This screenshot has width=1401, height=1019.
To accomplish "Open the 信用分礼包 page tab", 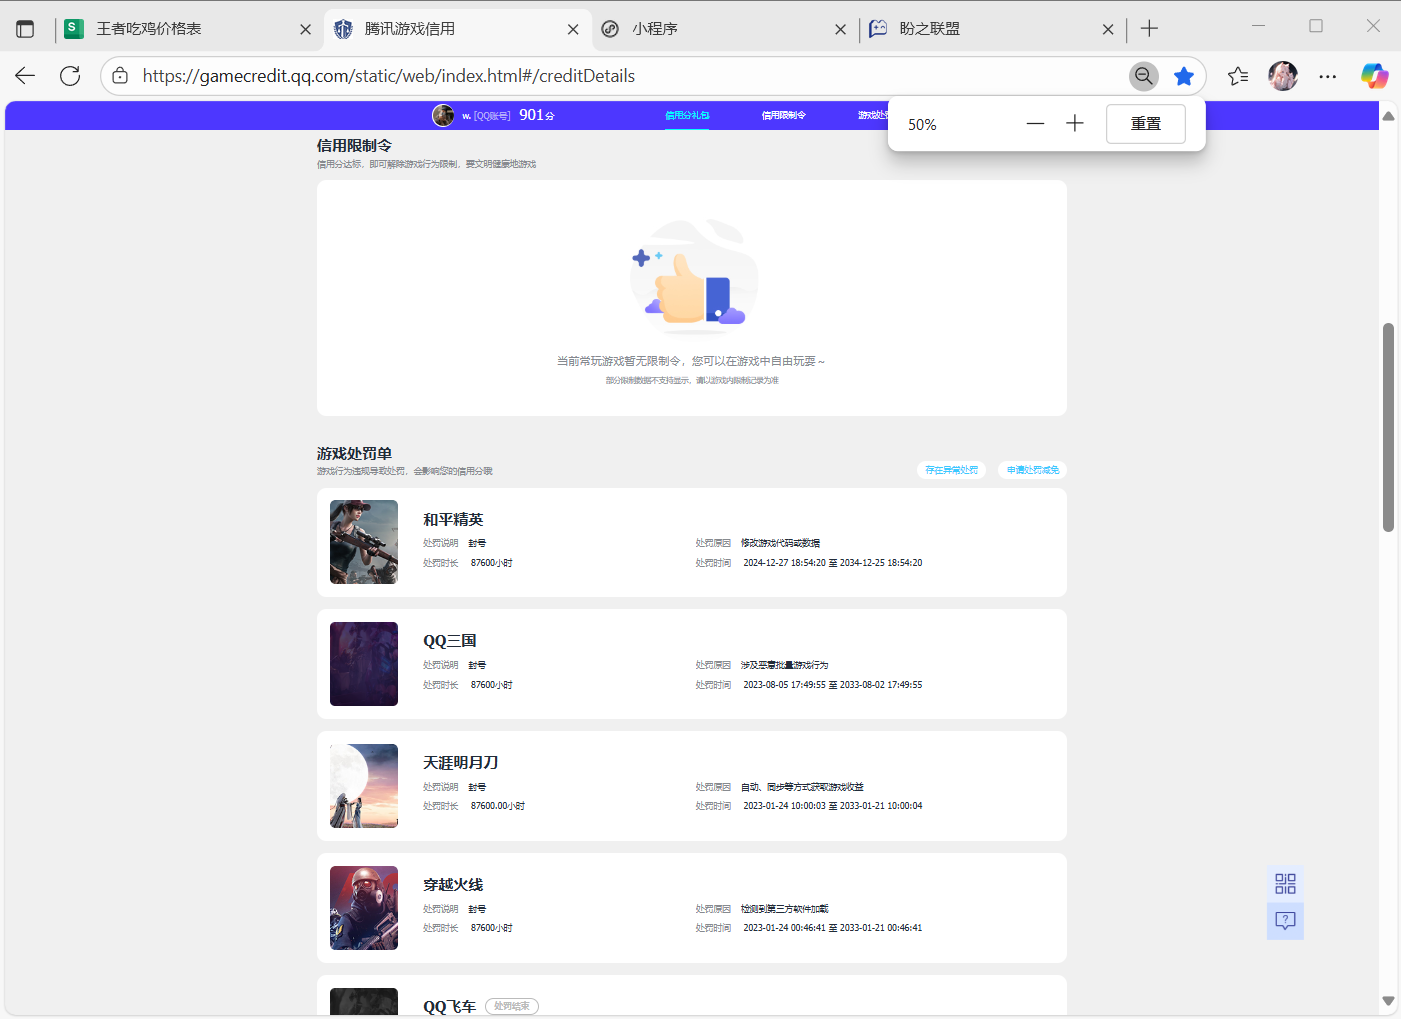I will click(687, 116).
